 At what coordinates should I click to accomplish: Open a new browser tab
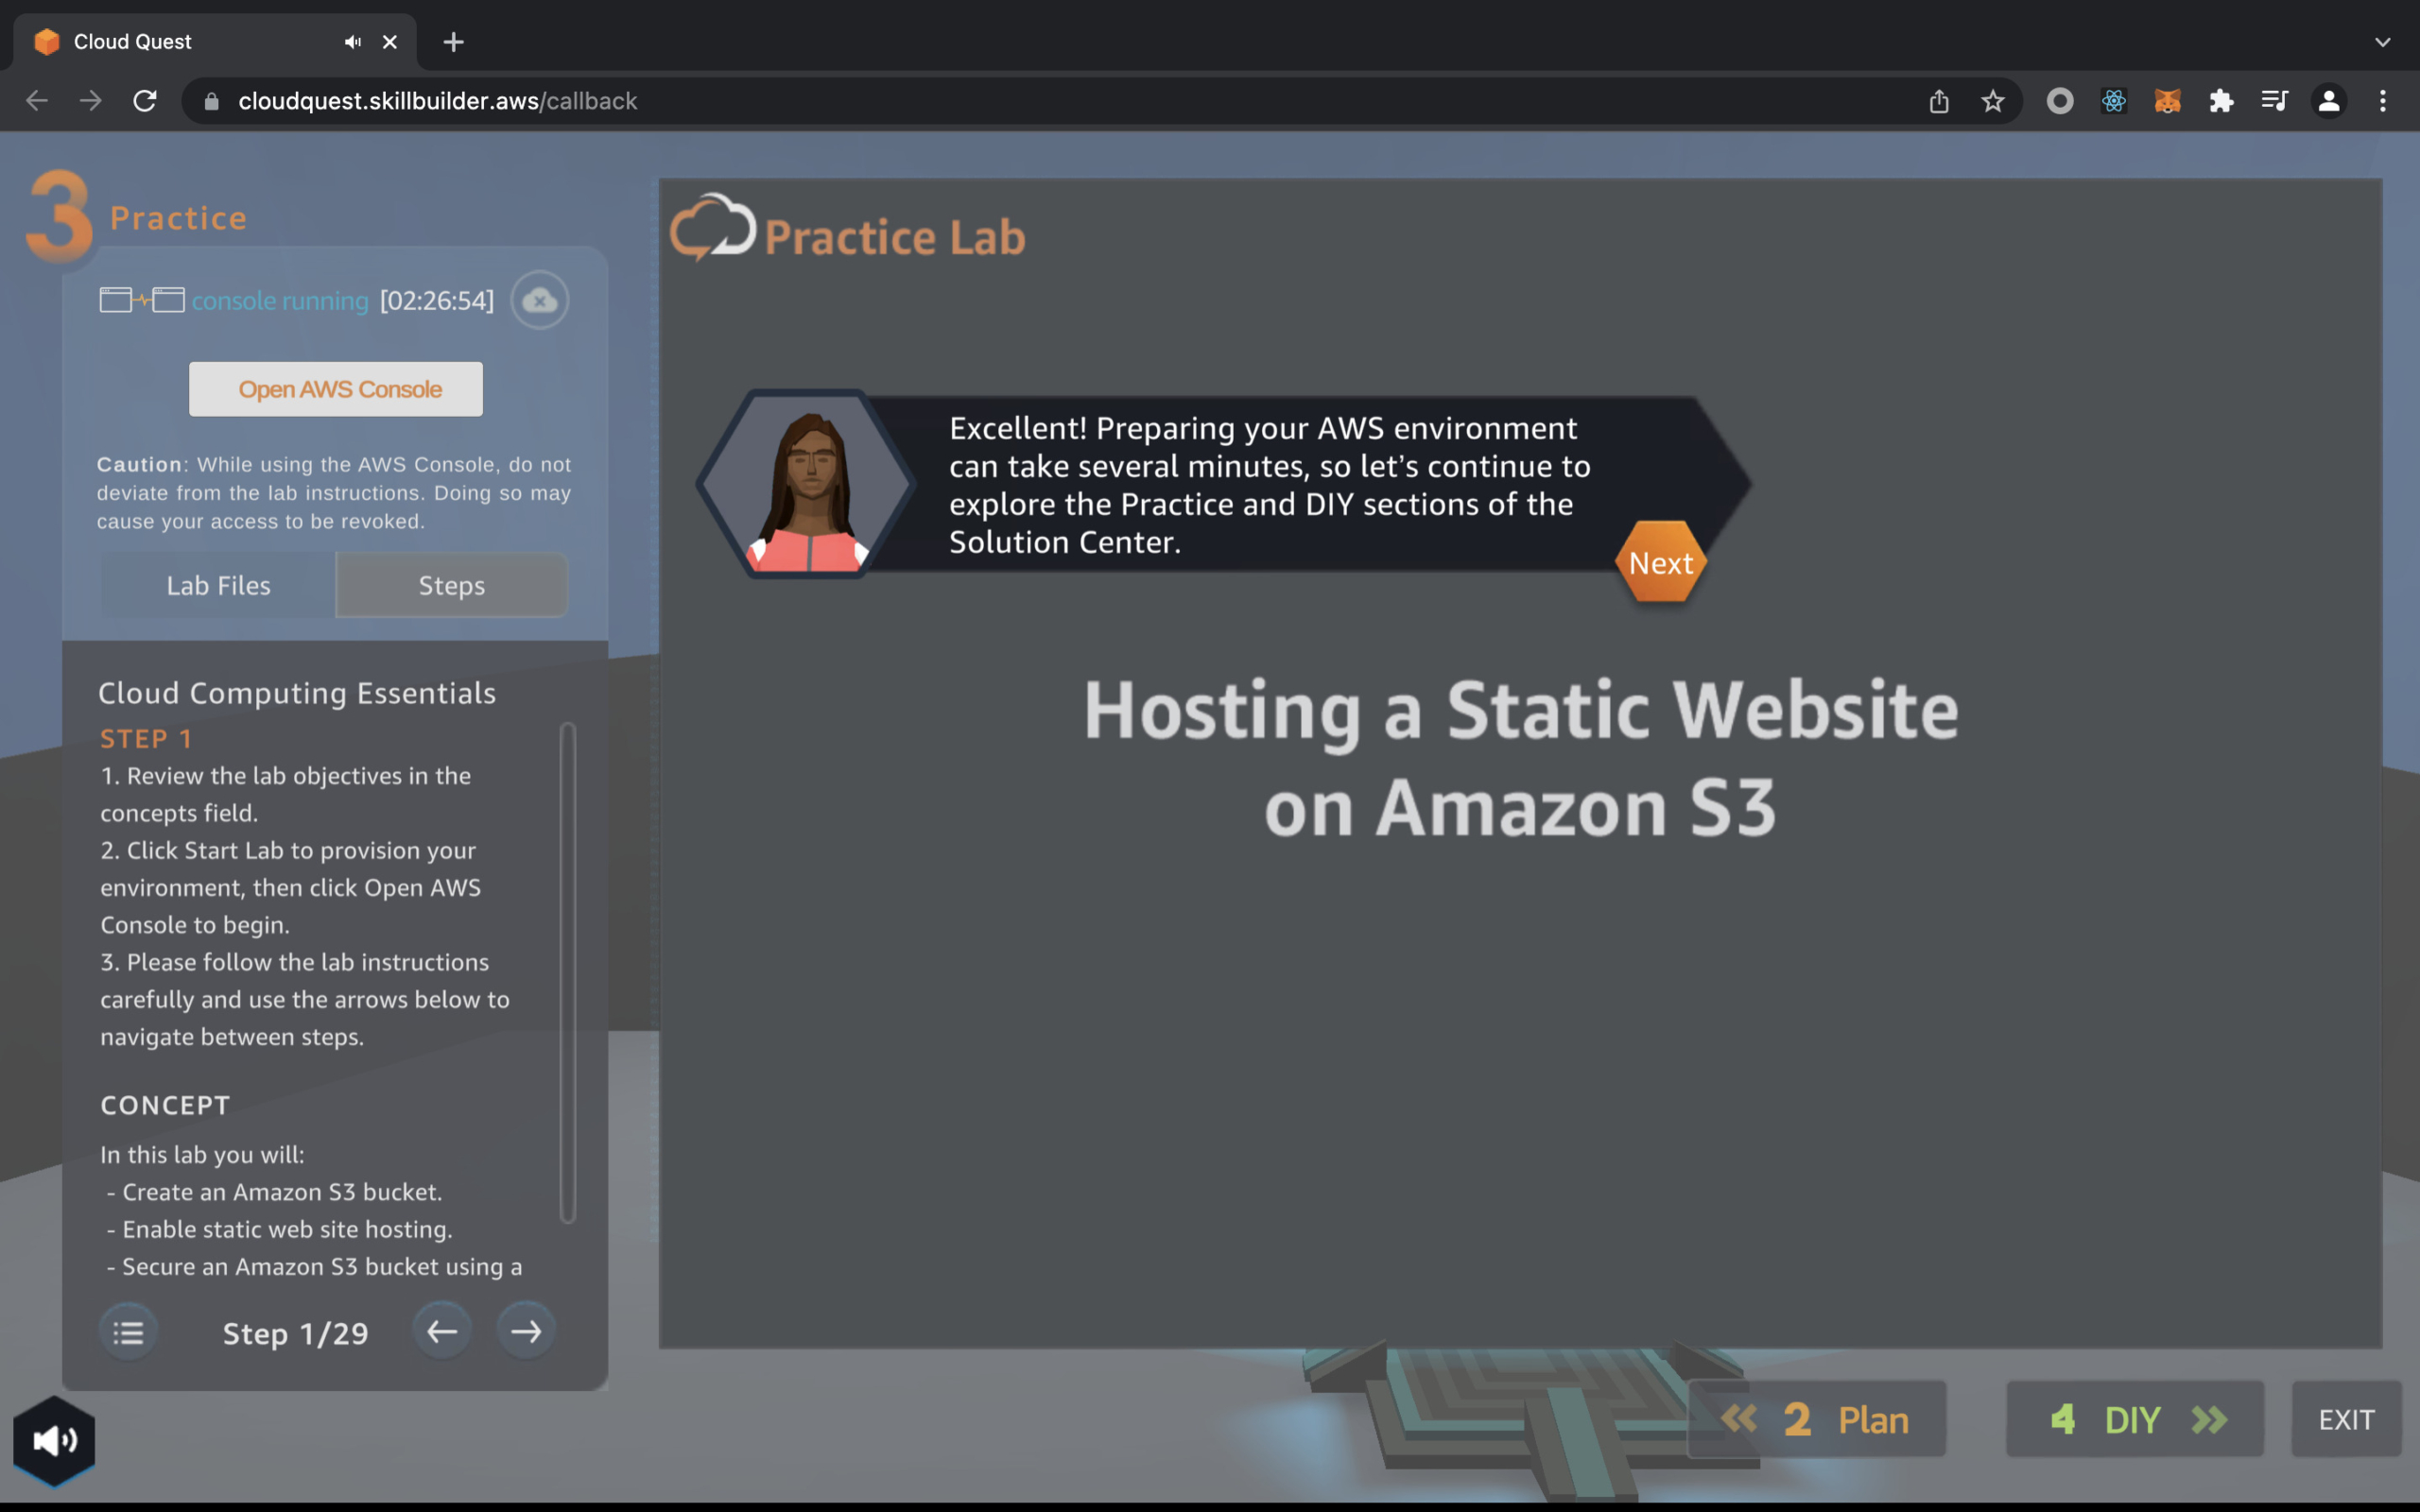point(453,42)
